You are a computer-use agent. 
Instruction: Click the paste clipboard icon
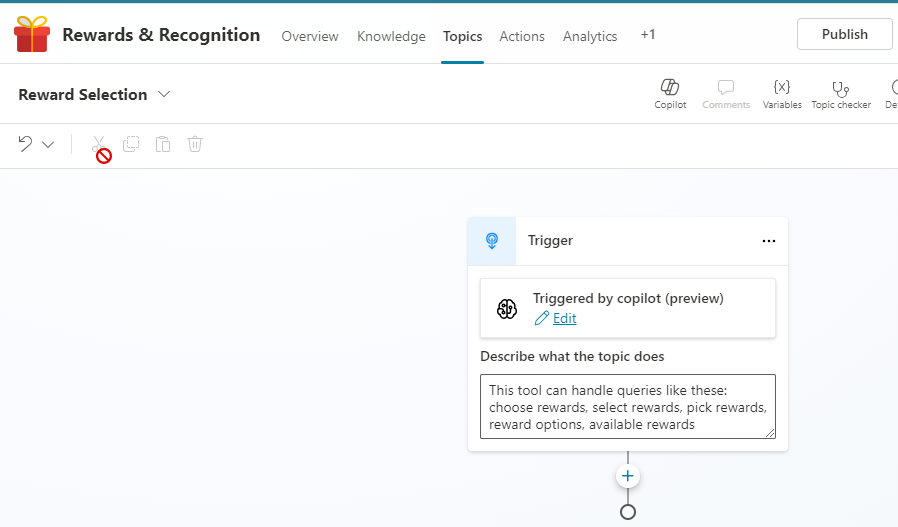(163, 144)
